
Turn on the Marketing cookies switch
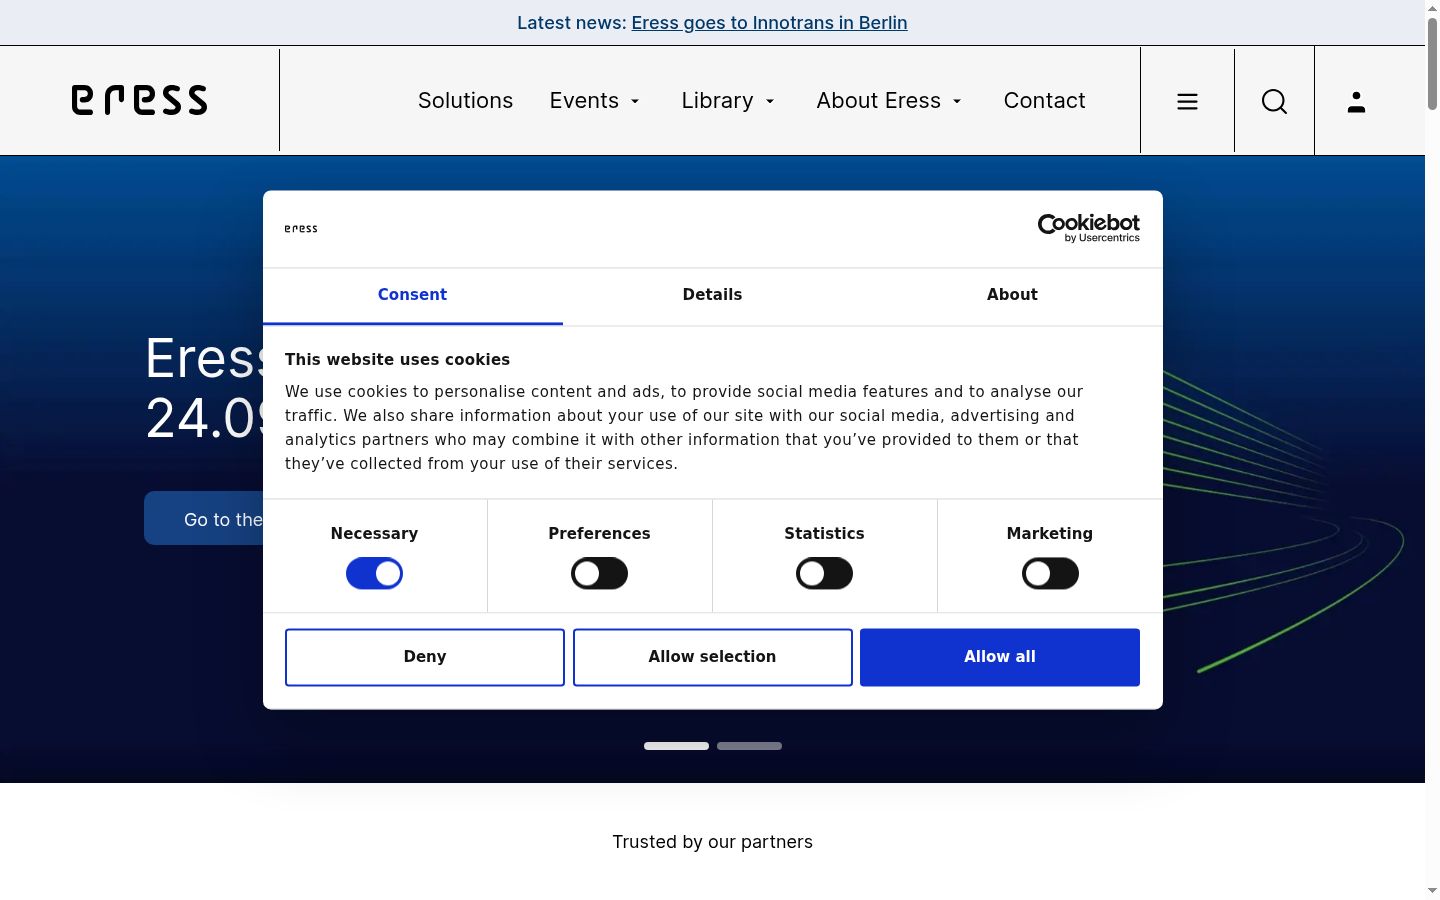tap(1050, 573)
